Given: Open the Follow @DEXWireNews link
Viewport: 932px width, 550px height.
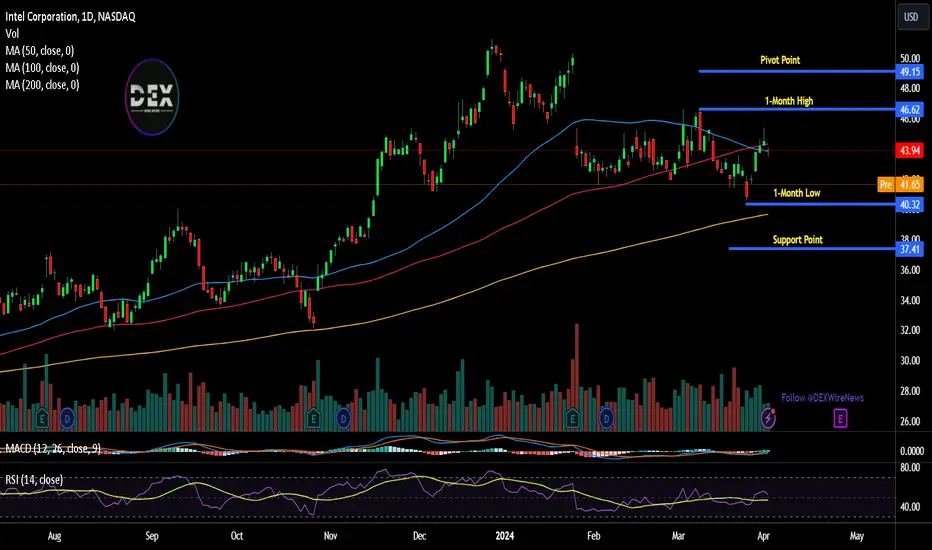Looking at the screenshot, I should point(822,398).
